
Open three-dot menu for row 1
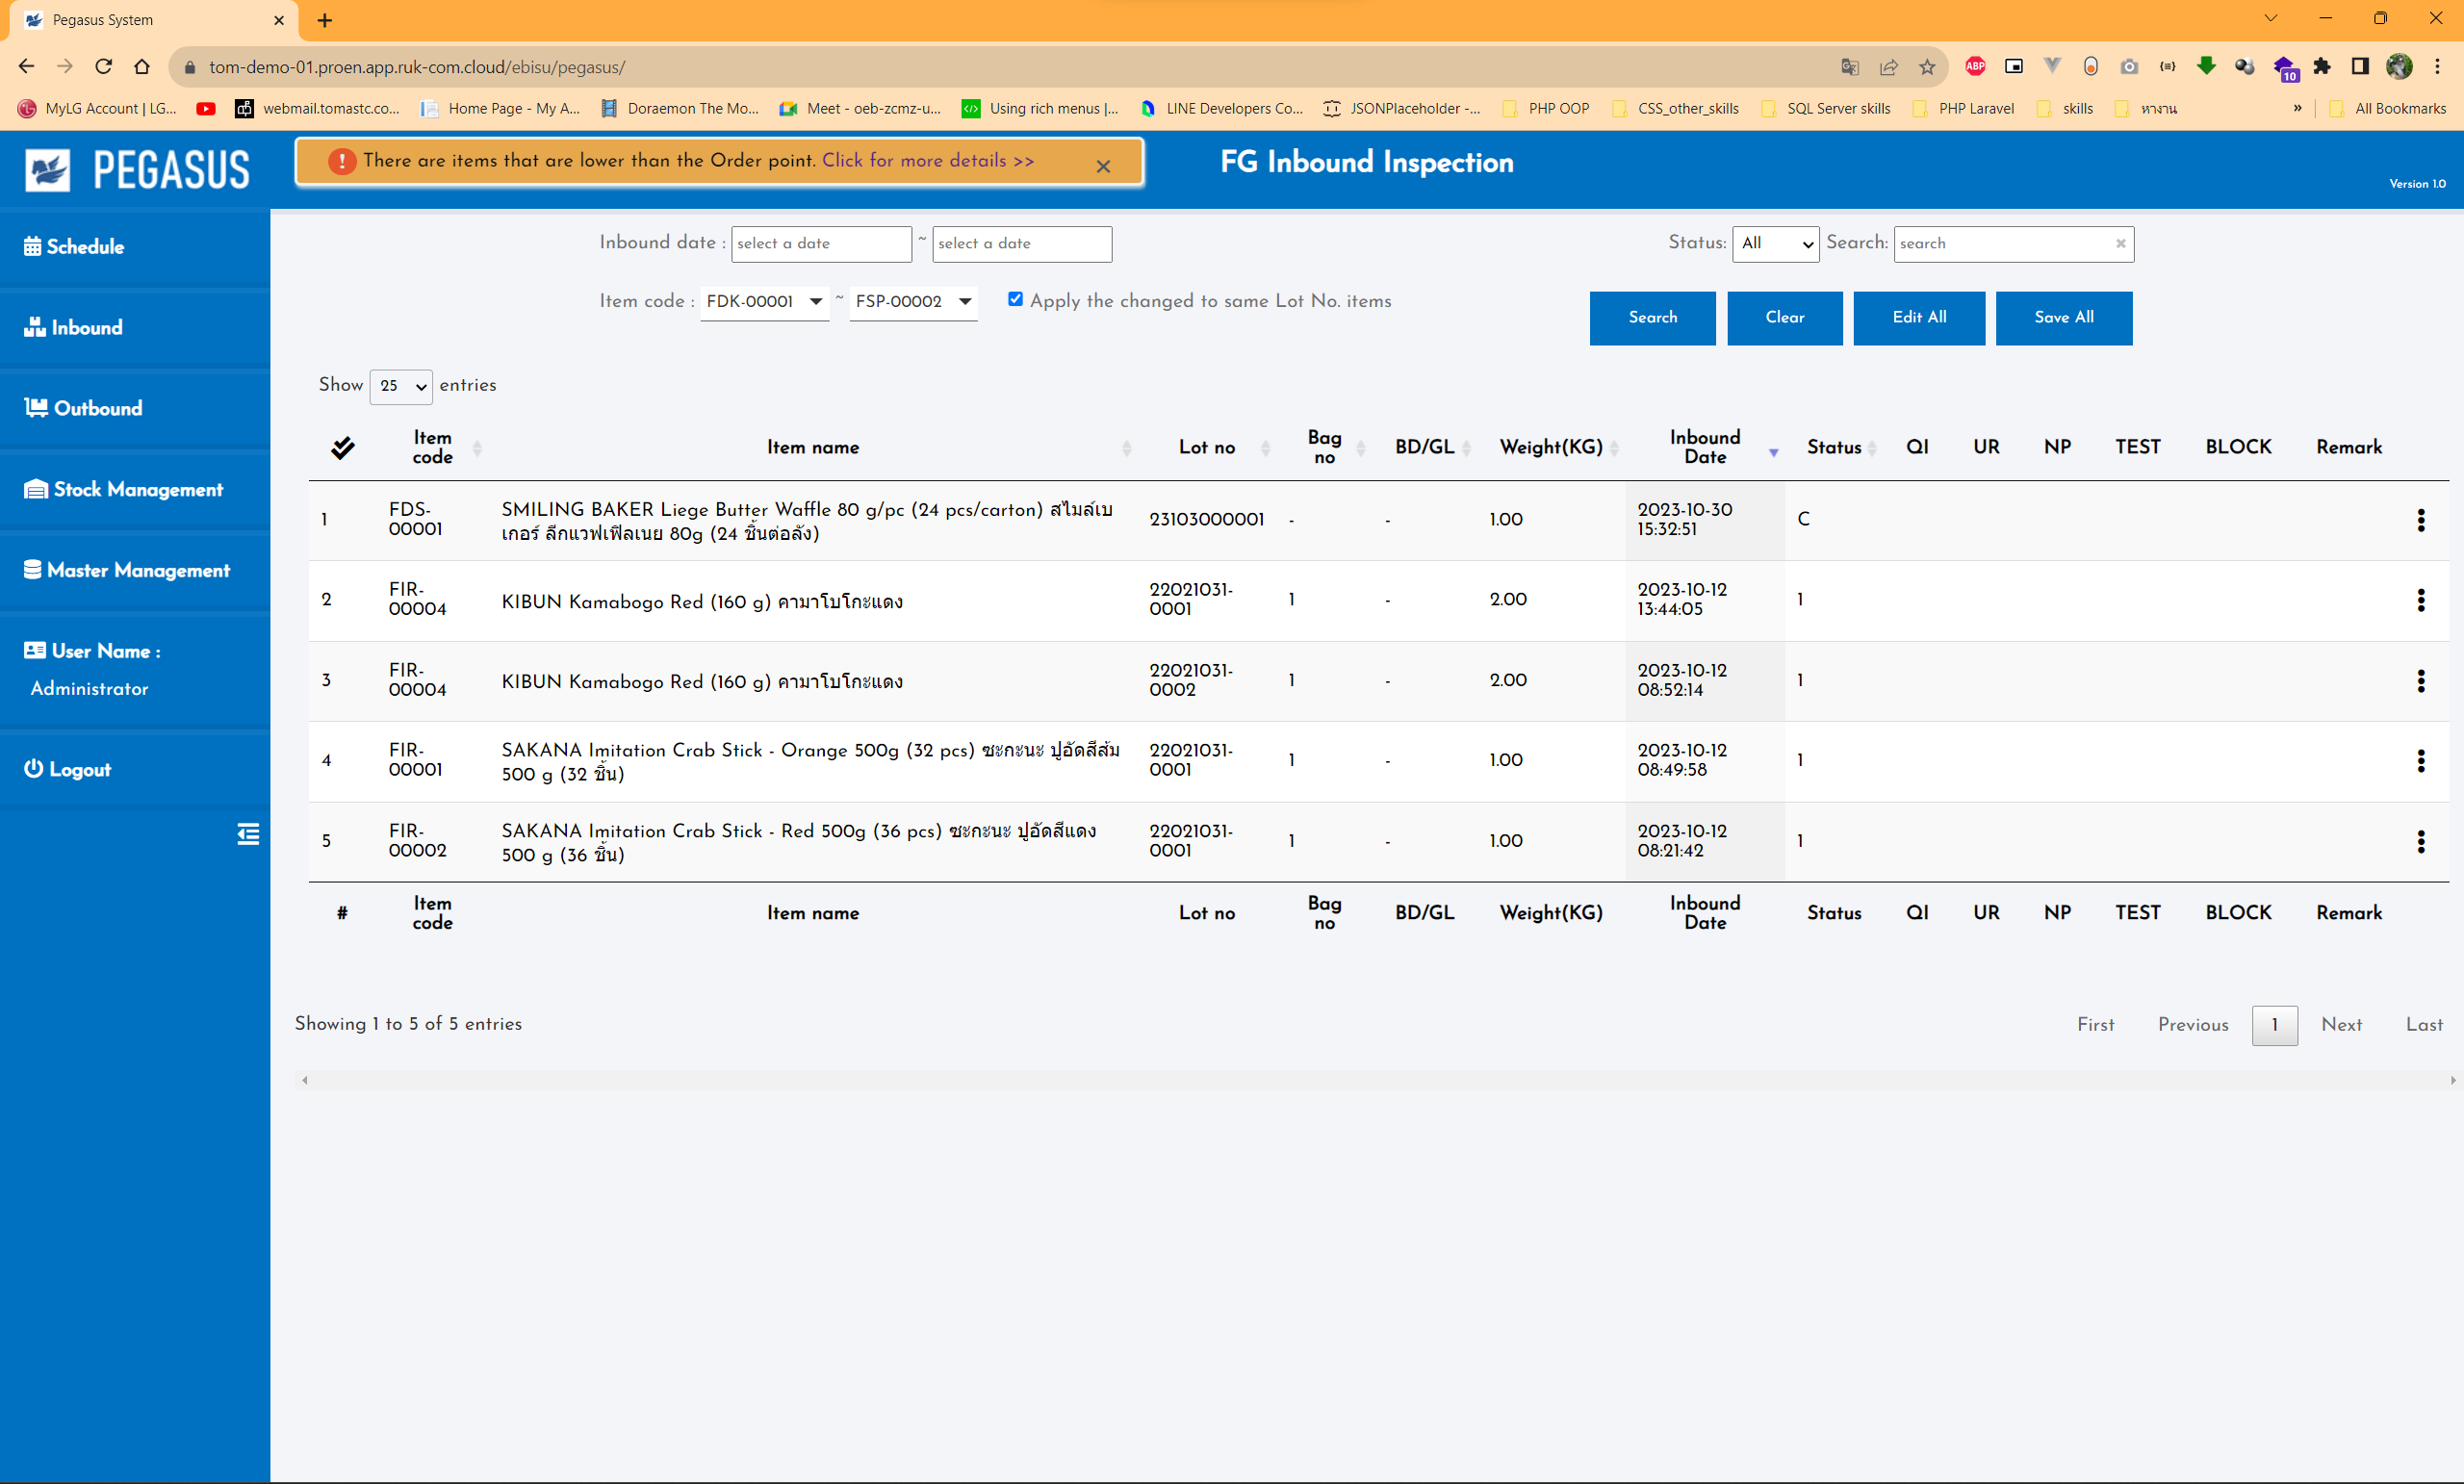coord(2420,520)
